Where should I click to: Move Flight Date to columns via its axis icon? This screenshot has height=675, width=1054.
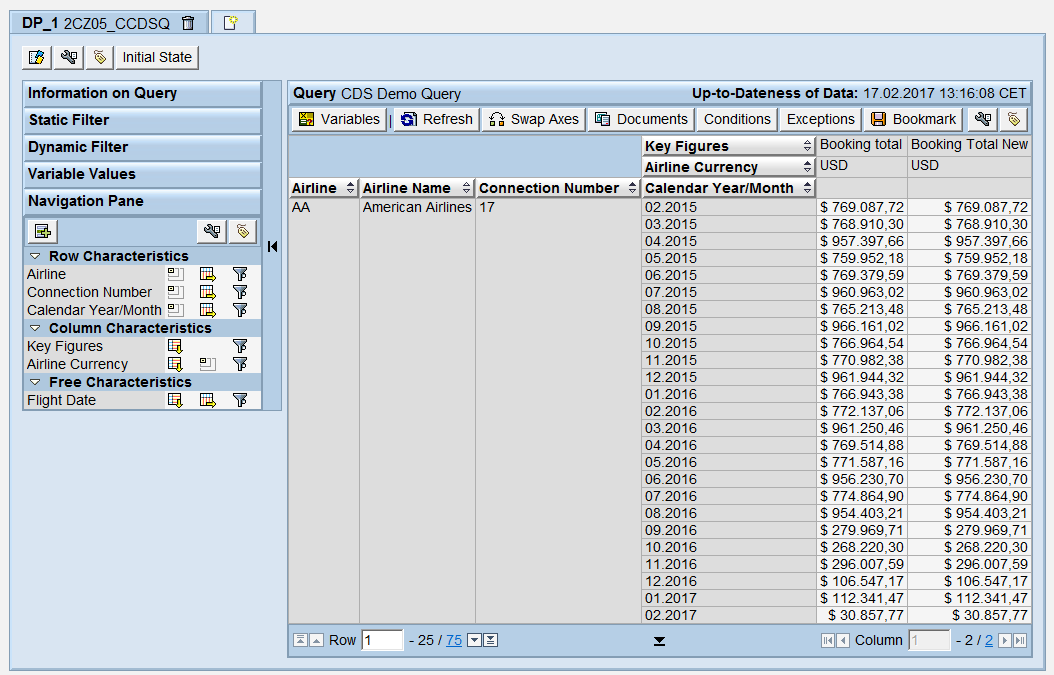click(x=206, y=399)
